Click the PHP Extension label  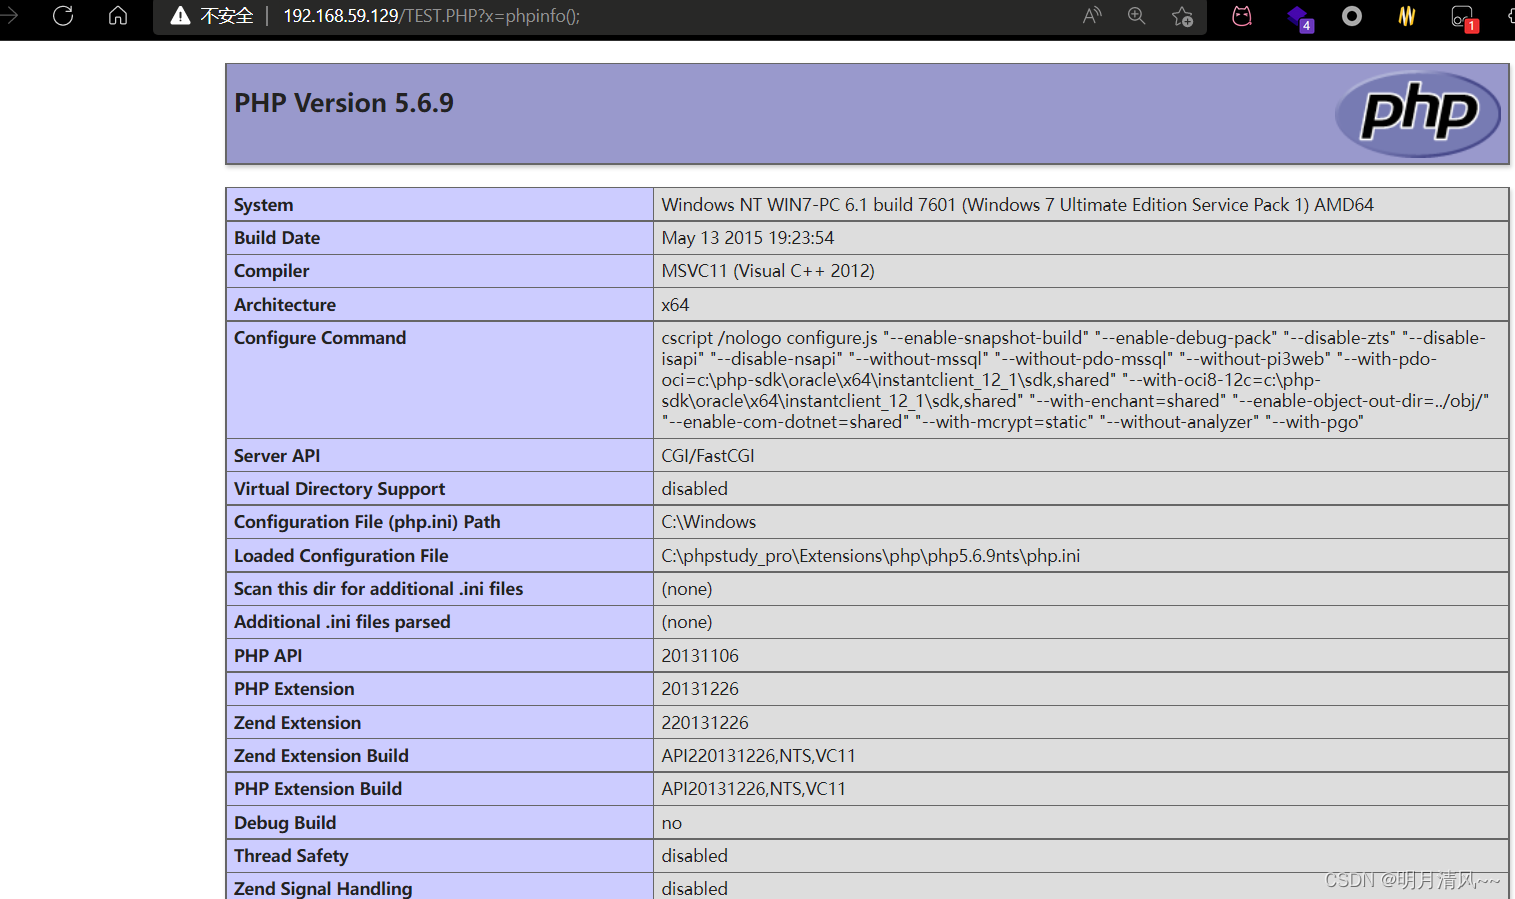[294, 689]
